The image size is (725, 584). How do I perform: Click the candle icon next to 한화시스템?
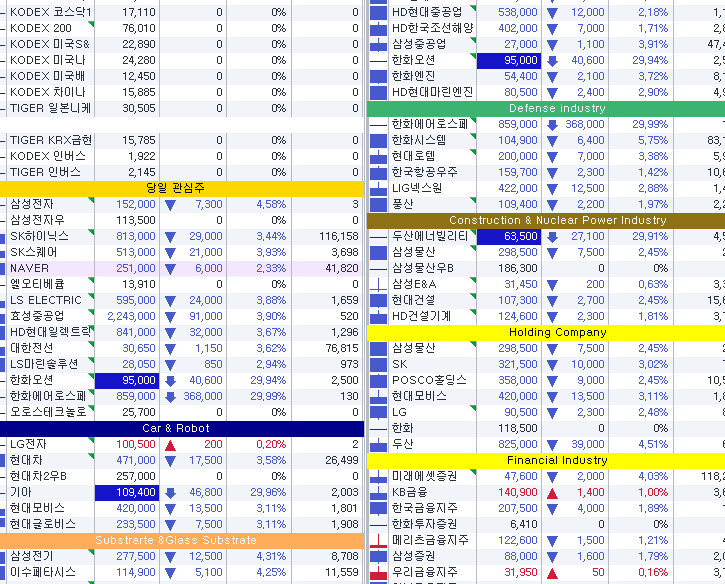click(378, 141)
